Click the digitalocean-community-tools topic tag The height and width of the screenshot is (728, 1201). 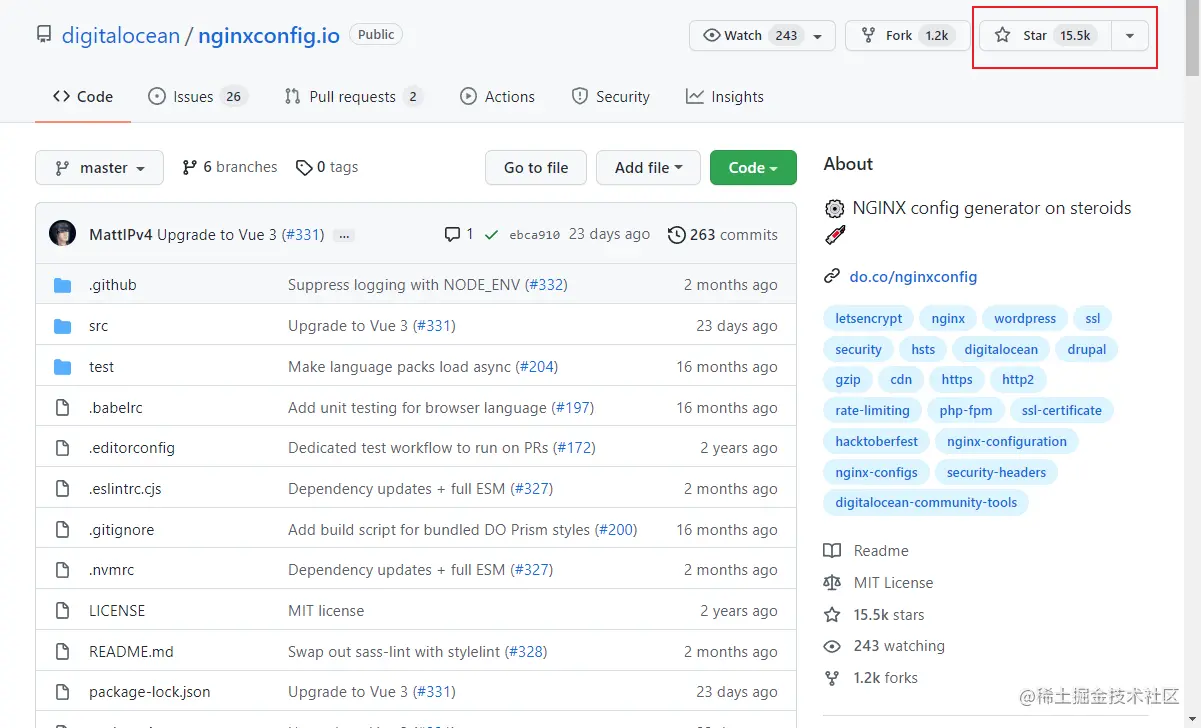point(926,503)
